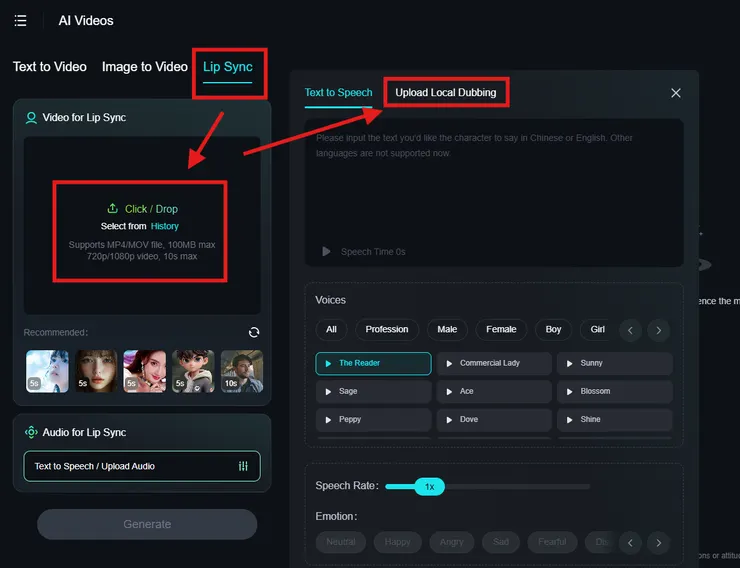
Task: Filter voices by Female
Action: tap(501, 329)
